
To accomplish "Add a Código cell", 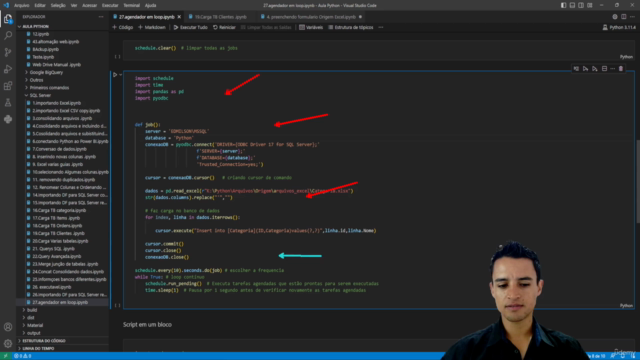I will tap(122, 27).
